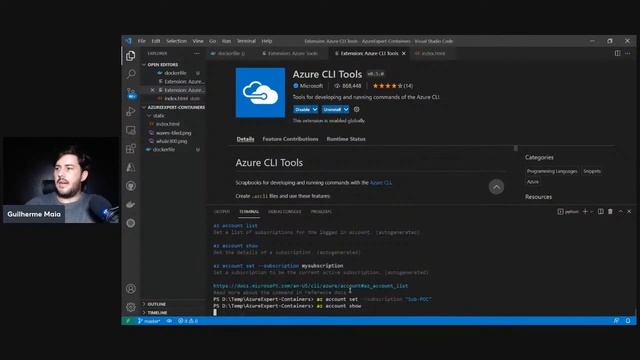Open the Disable dropdown arrow

315,109
